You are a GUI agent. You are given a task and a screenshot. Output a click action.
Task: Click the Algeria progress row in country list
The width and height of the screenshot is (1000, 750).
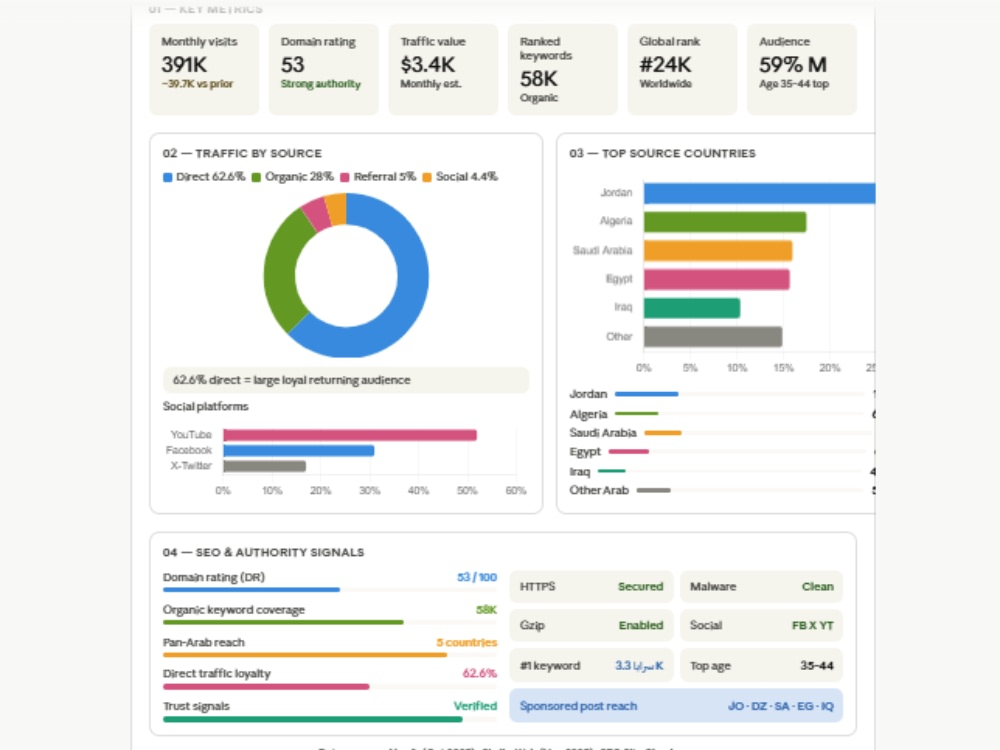[722, 414]
